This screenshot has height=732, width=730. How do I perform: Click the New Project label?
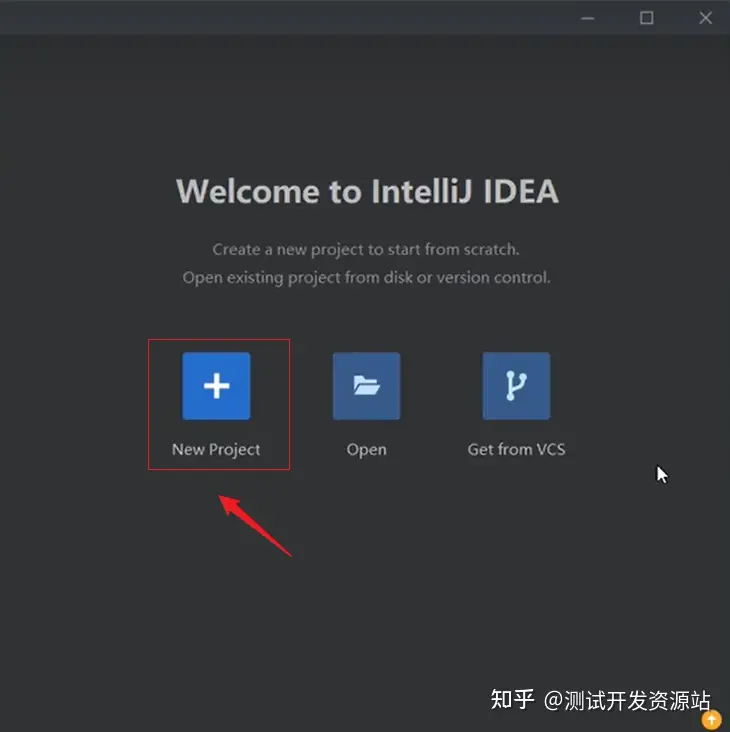(x=216, y=450)
